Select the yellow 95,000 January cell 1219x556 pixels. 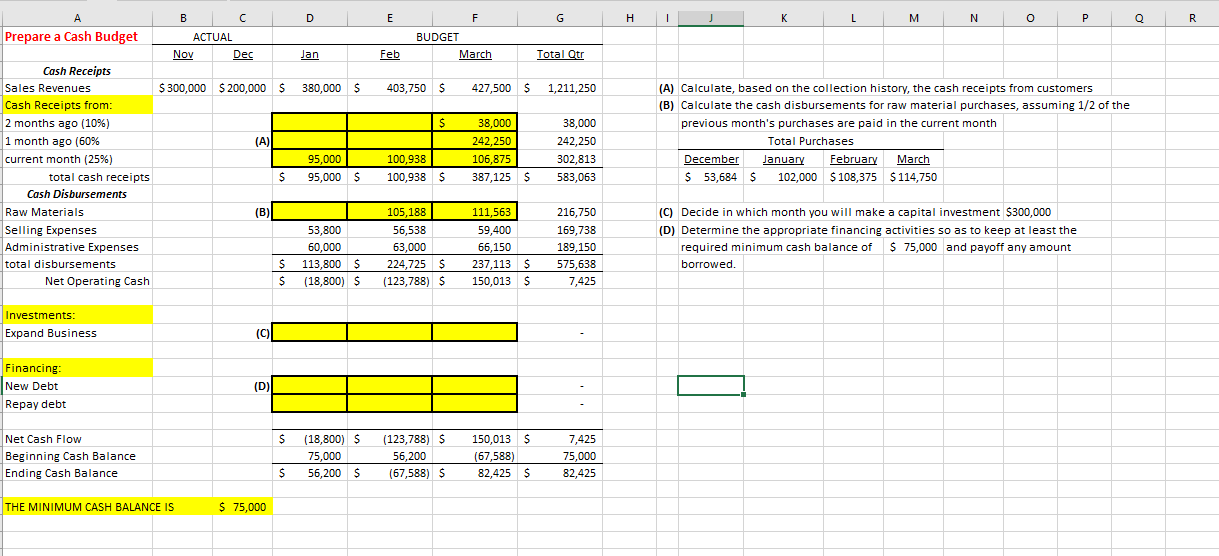(x=310, y=158)
